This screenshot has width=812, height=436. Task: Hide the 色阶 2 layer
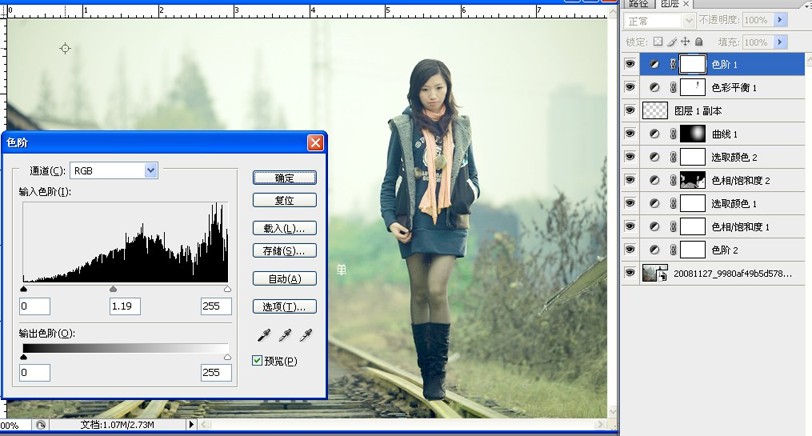pyautogui.click(x=630, y=250)
